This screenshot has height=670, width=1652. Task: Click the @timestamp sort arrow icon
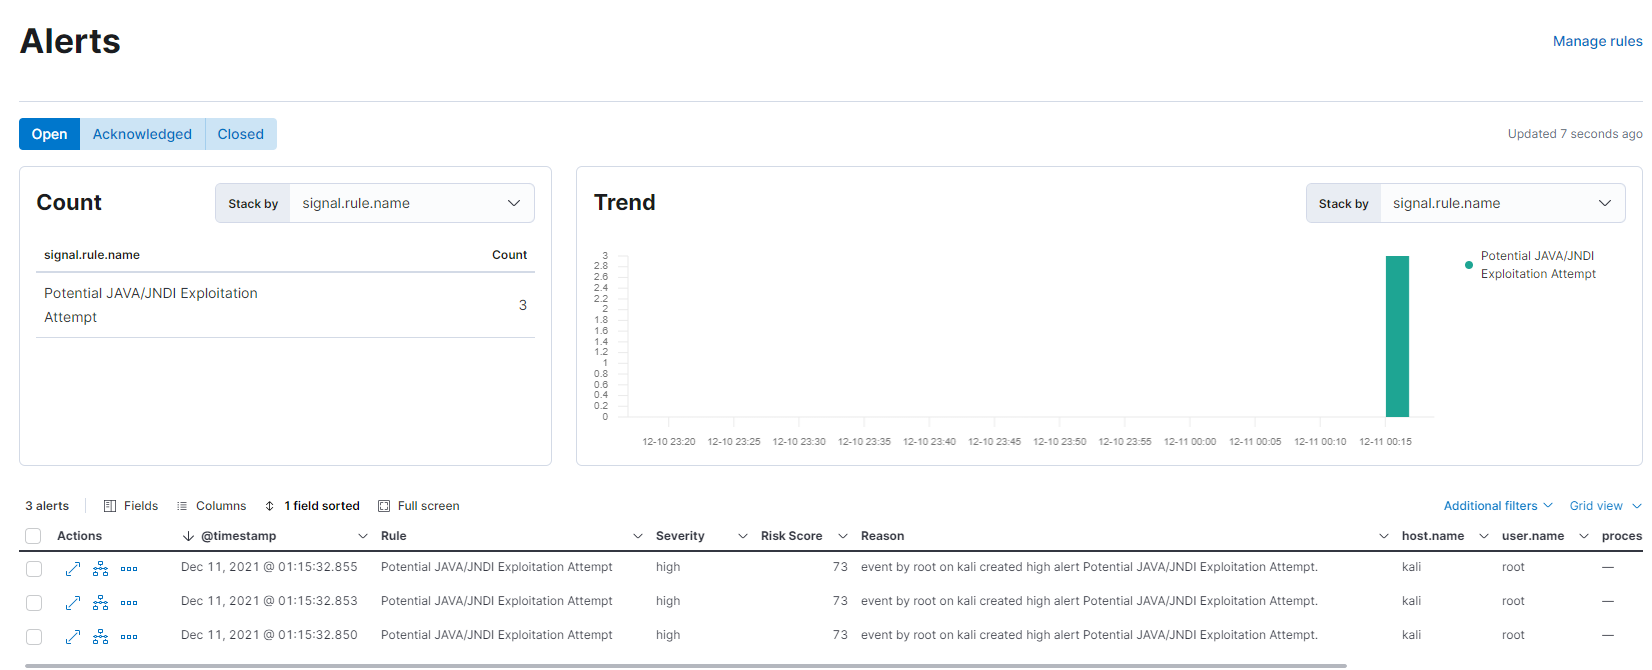(188, 536)
